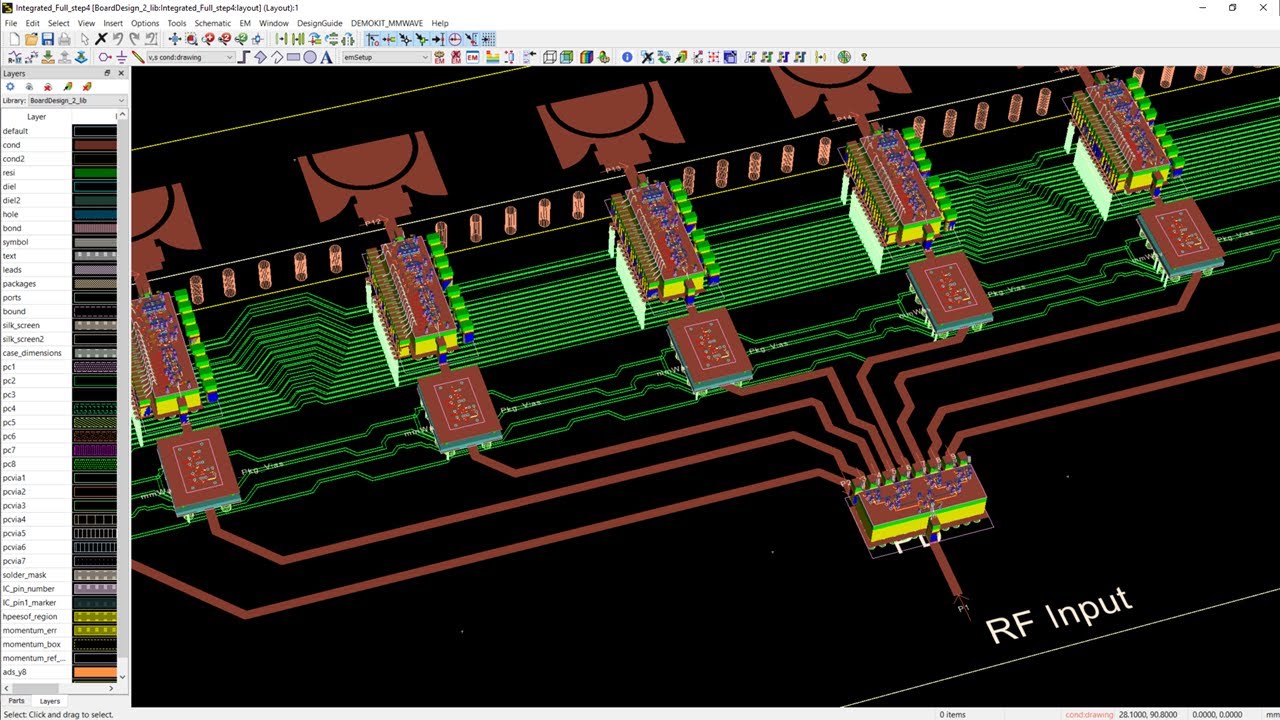Pick the Insert Path tool
Screen dimensions: 1280x720
tap(244, 57)
